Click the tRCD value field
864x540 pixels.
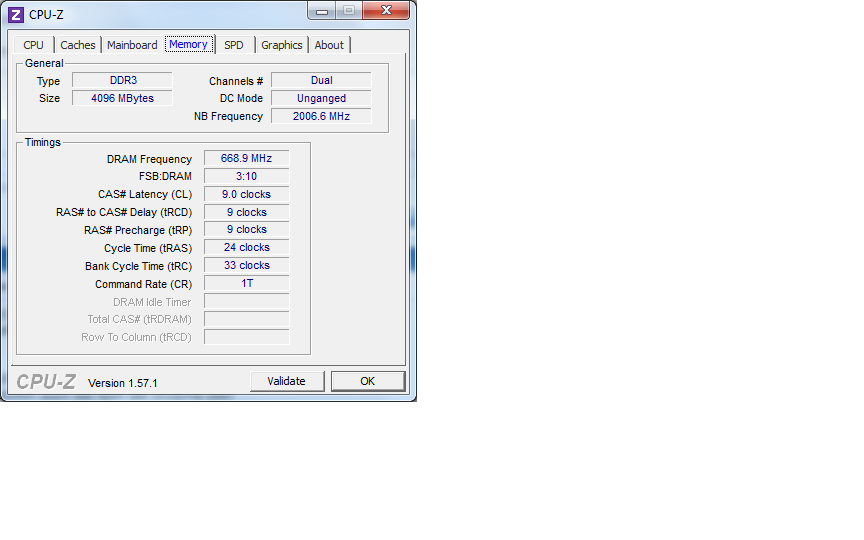246,212
